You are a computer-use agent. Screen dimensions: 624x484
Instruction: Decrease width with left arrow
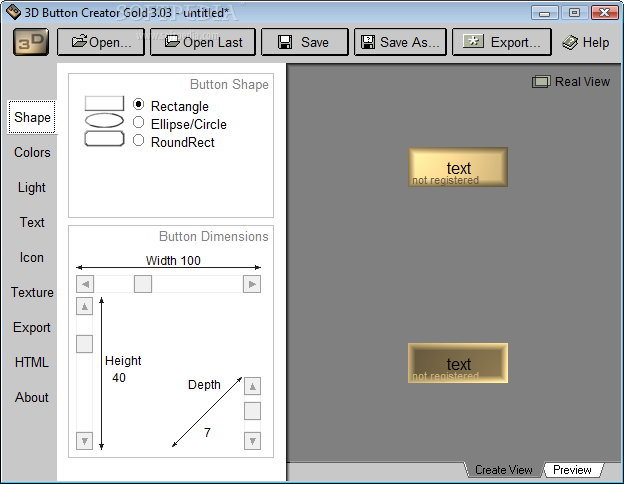pos(85,284)
